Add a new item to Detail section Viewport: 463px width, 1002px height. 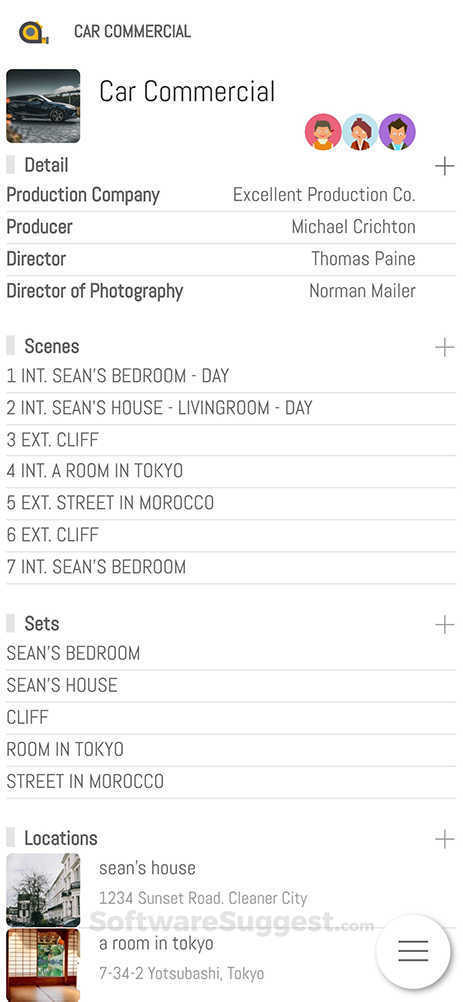click(x=444, y=166)
